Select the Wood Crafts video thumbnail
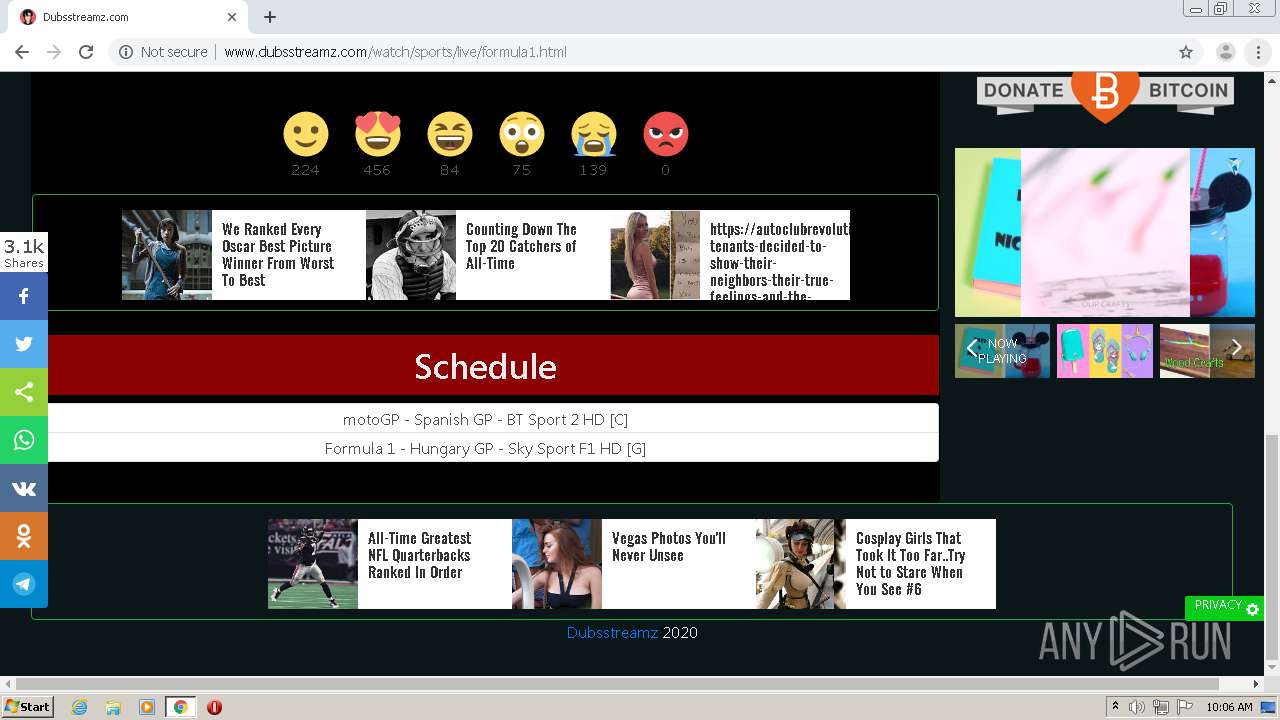This screenshot has height=720, width=1280. point(1207,351)
